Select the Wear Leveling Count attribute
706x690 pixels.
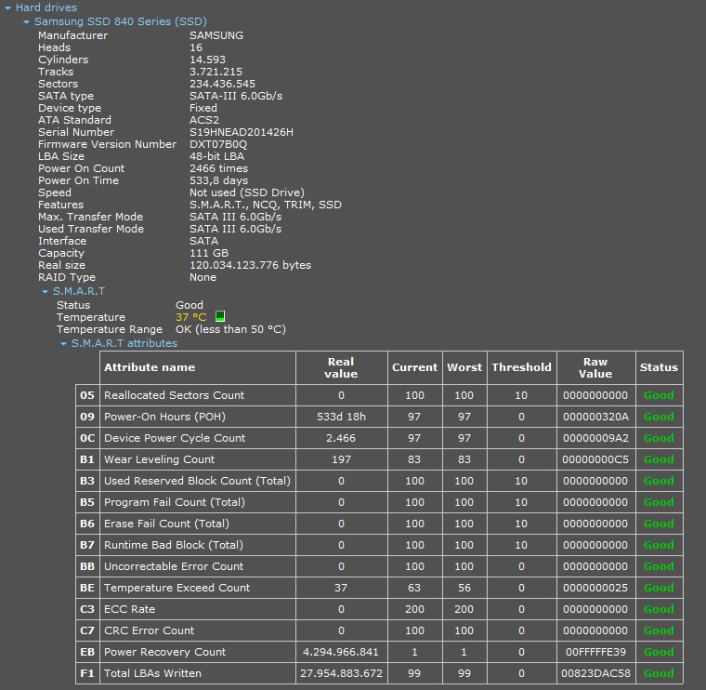(x=159, y=460)
